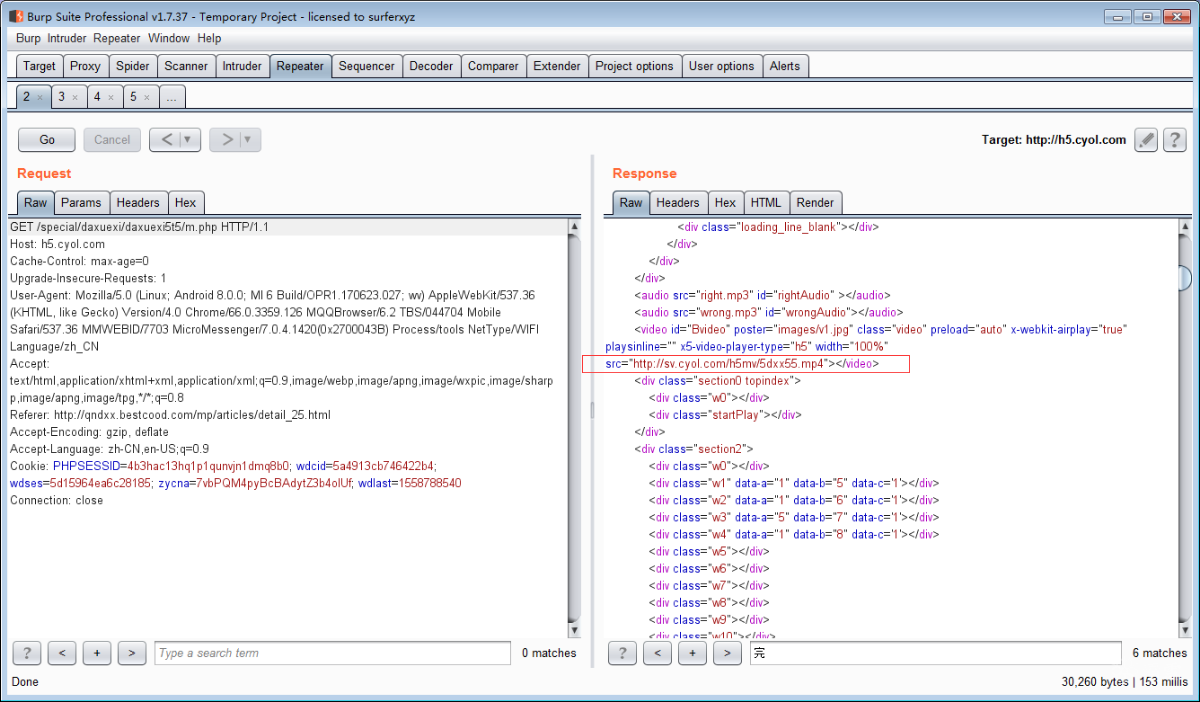The height and width of the screenshot is (702, 1200).
Task: Switch to the Spider tab
Action: (x=132, y=66)
